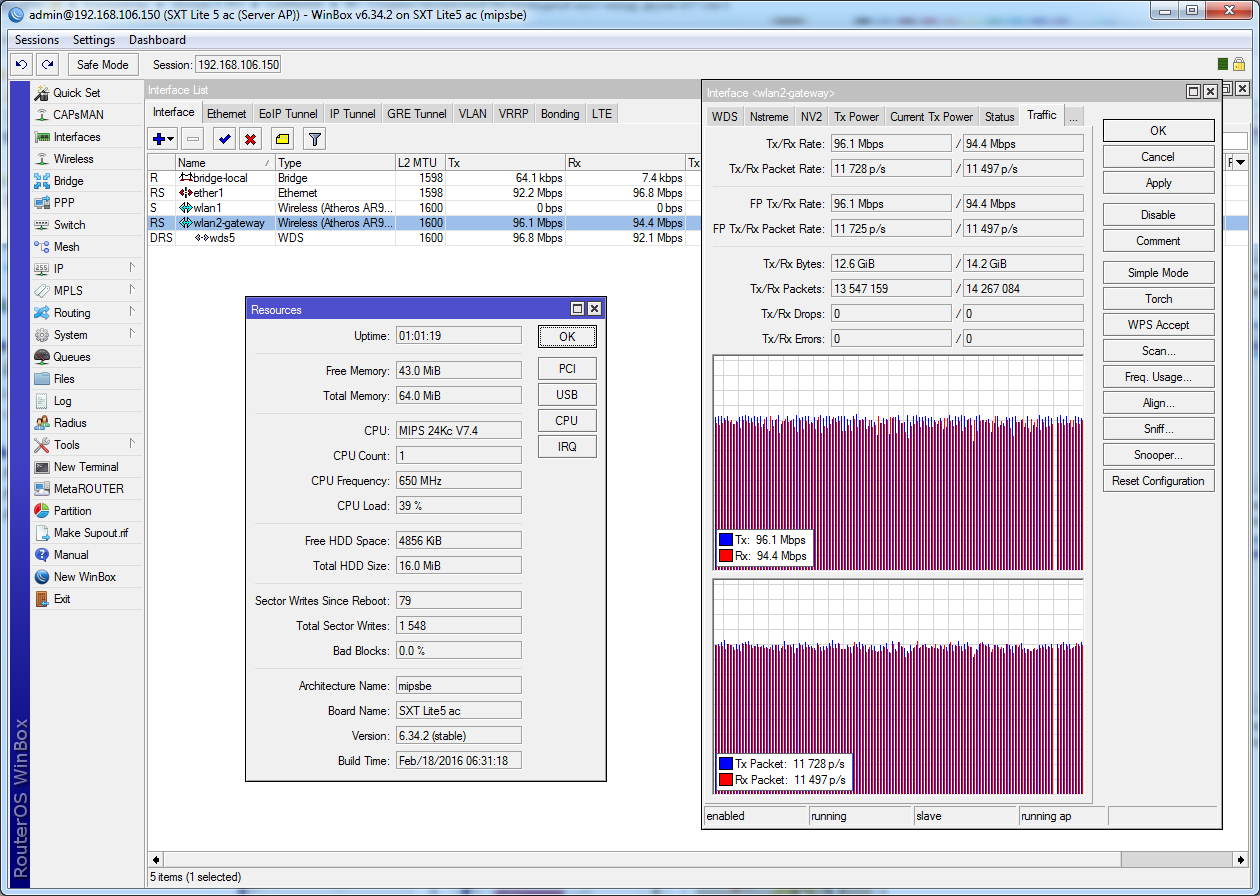
Task: Sort by the L2 MTU column header
Action: 420,162
